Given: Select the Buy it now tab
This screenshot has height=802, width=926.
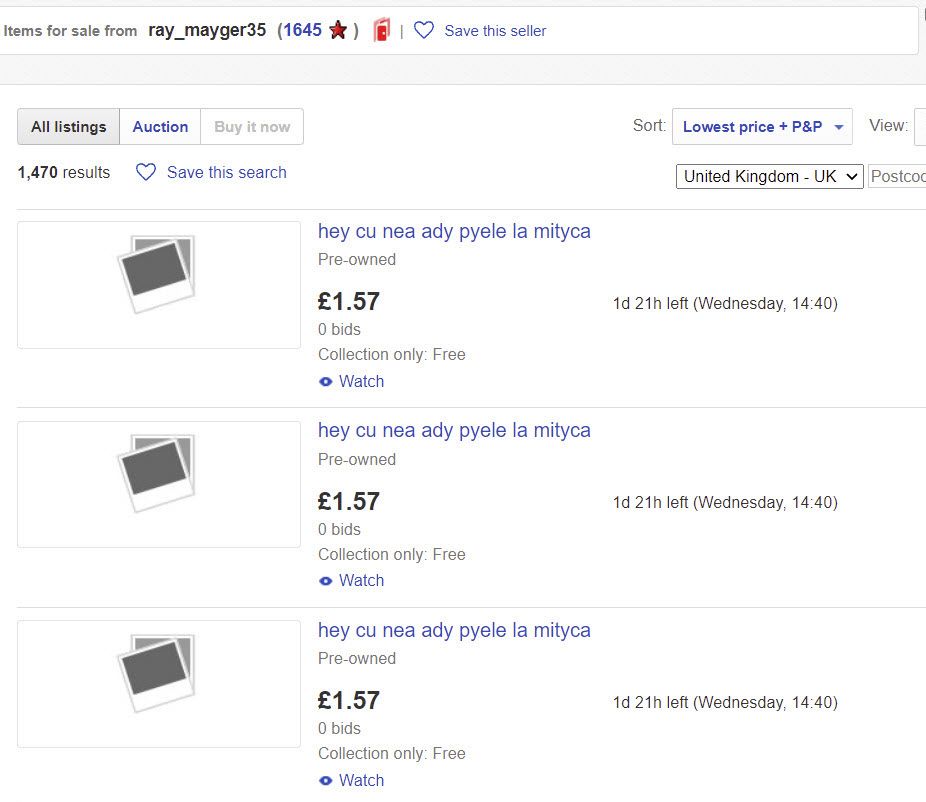Looking at the screenshot, I should (x=252, y=126).
